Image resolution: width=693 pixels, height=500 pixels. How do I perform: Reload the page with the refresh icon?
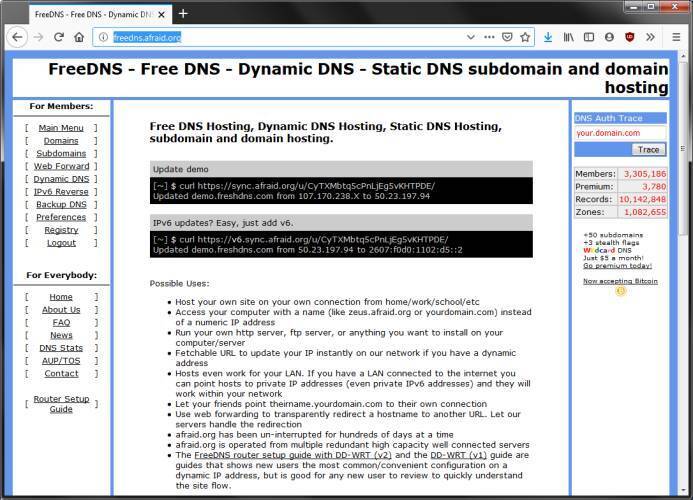[59, 37]
